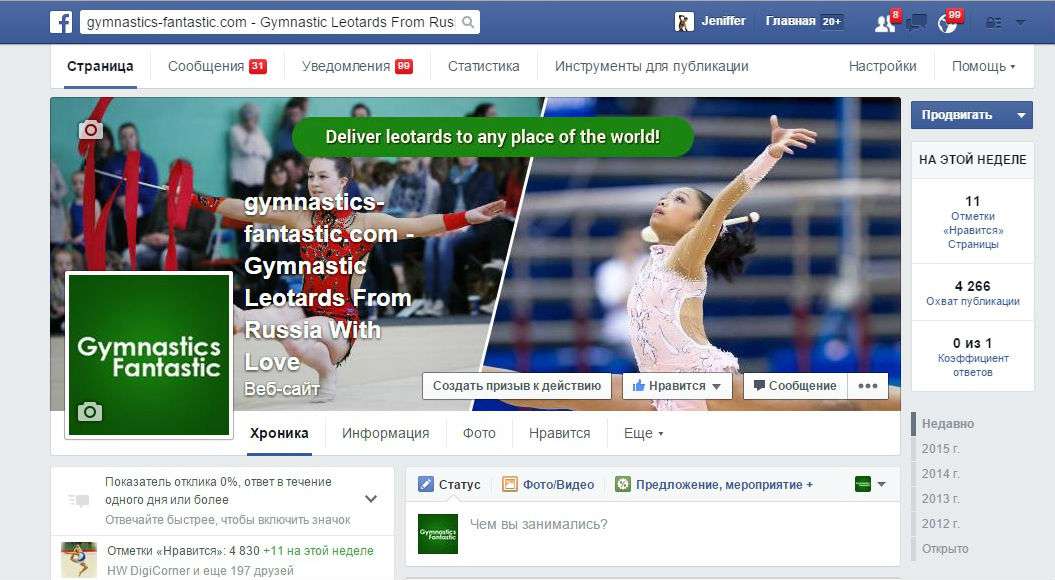Jump to 2015 г. in timeline
This screenshot has width=1055, height=580.
941,449
